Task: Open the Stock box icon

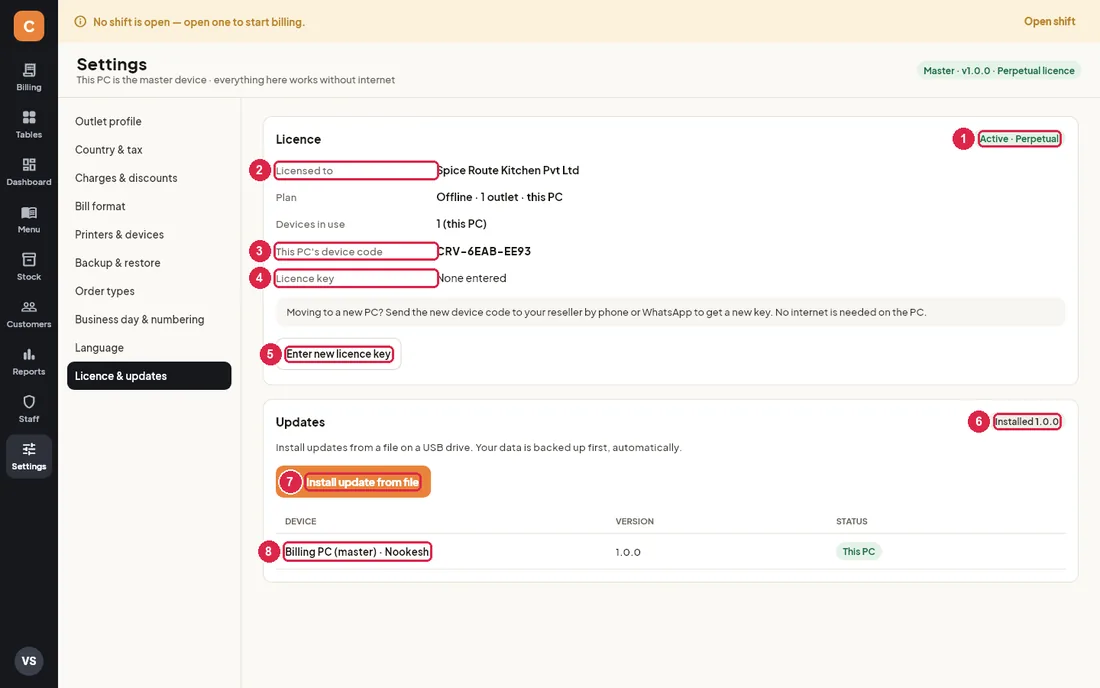Action: tap(29, 259)
